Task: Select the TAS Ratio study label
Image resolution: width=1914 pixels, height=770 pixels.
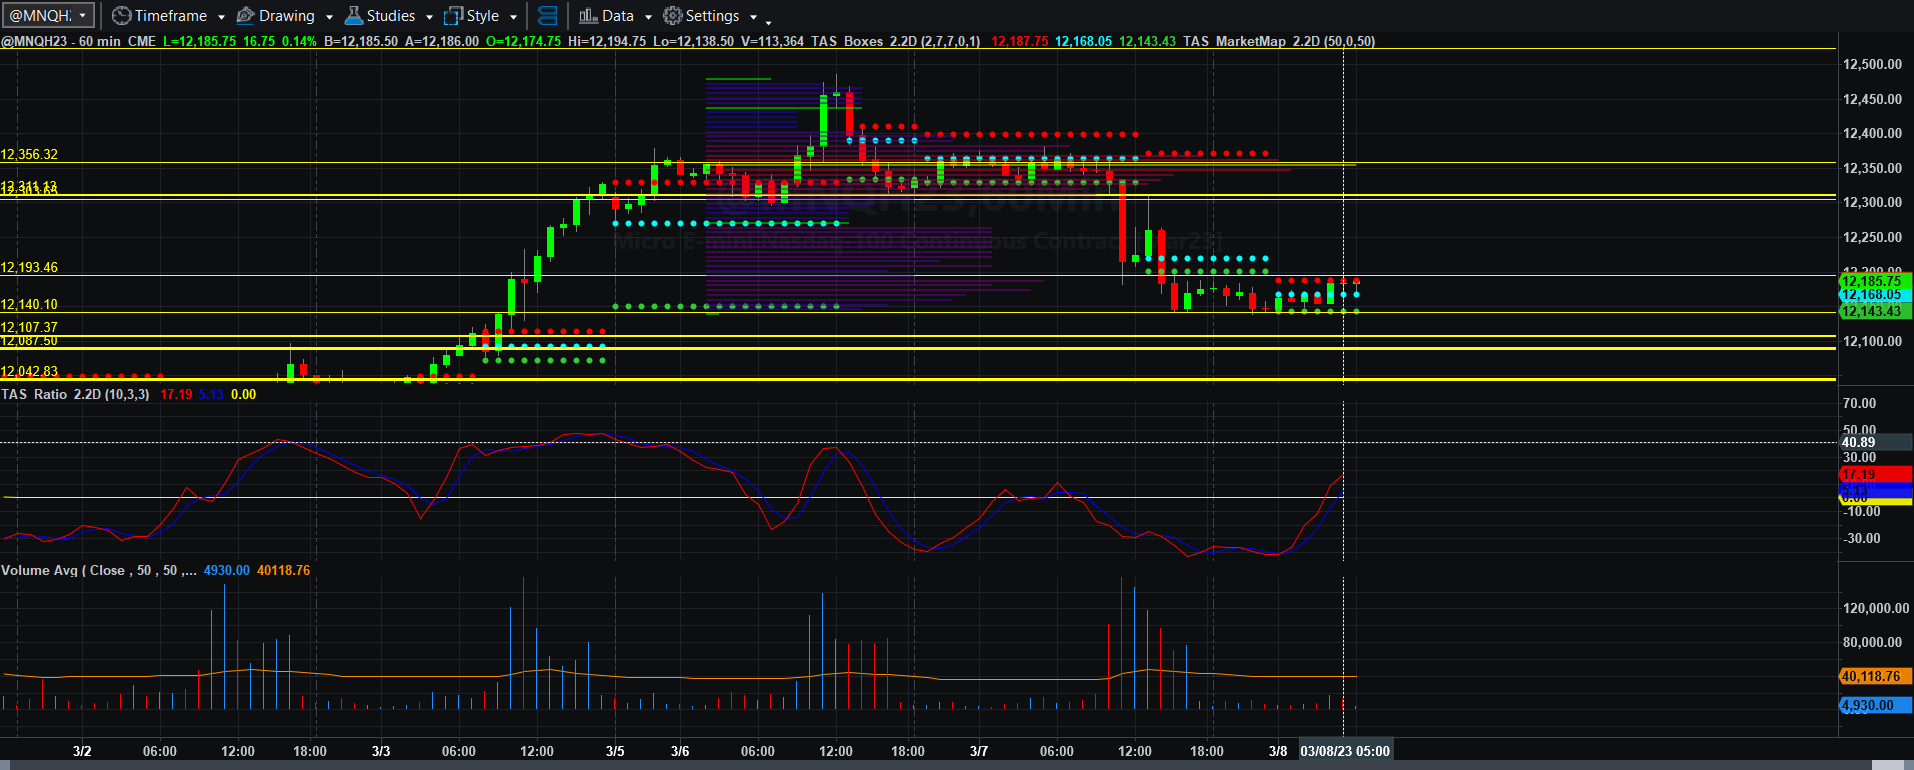Action: (75, 394)
